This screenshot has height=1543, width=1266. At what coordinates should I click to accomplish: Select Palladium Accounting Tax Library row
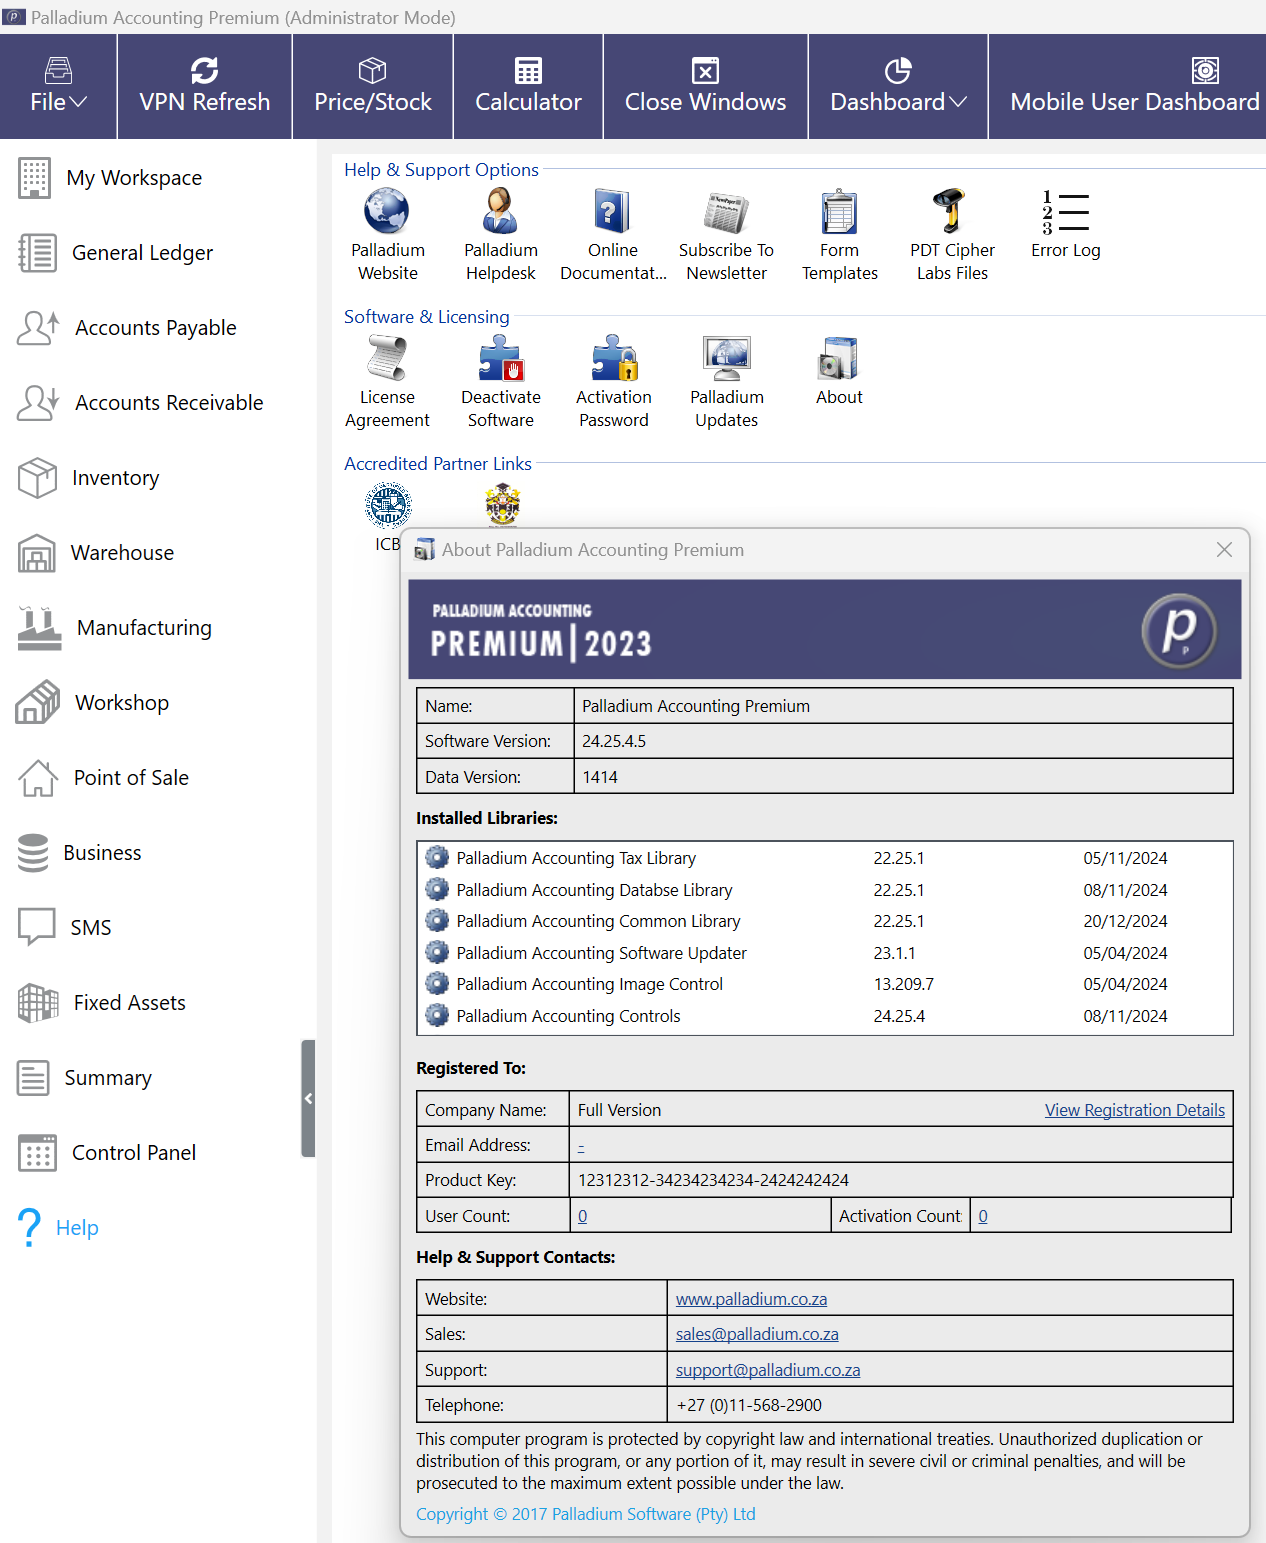coord(825,858)
